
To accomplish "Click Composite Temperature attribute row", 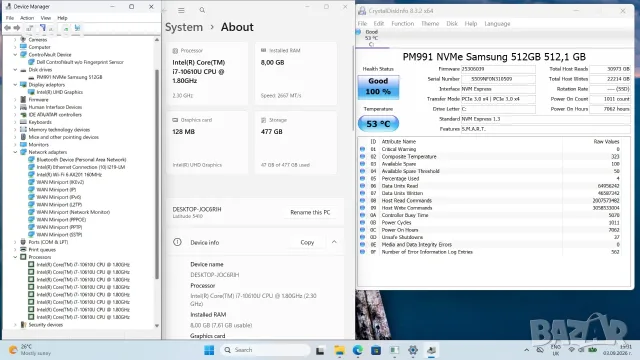I will click(x=490, y=156).
